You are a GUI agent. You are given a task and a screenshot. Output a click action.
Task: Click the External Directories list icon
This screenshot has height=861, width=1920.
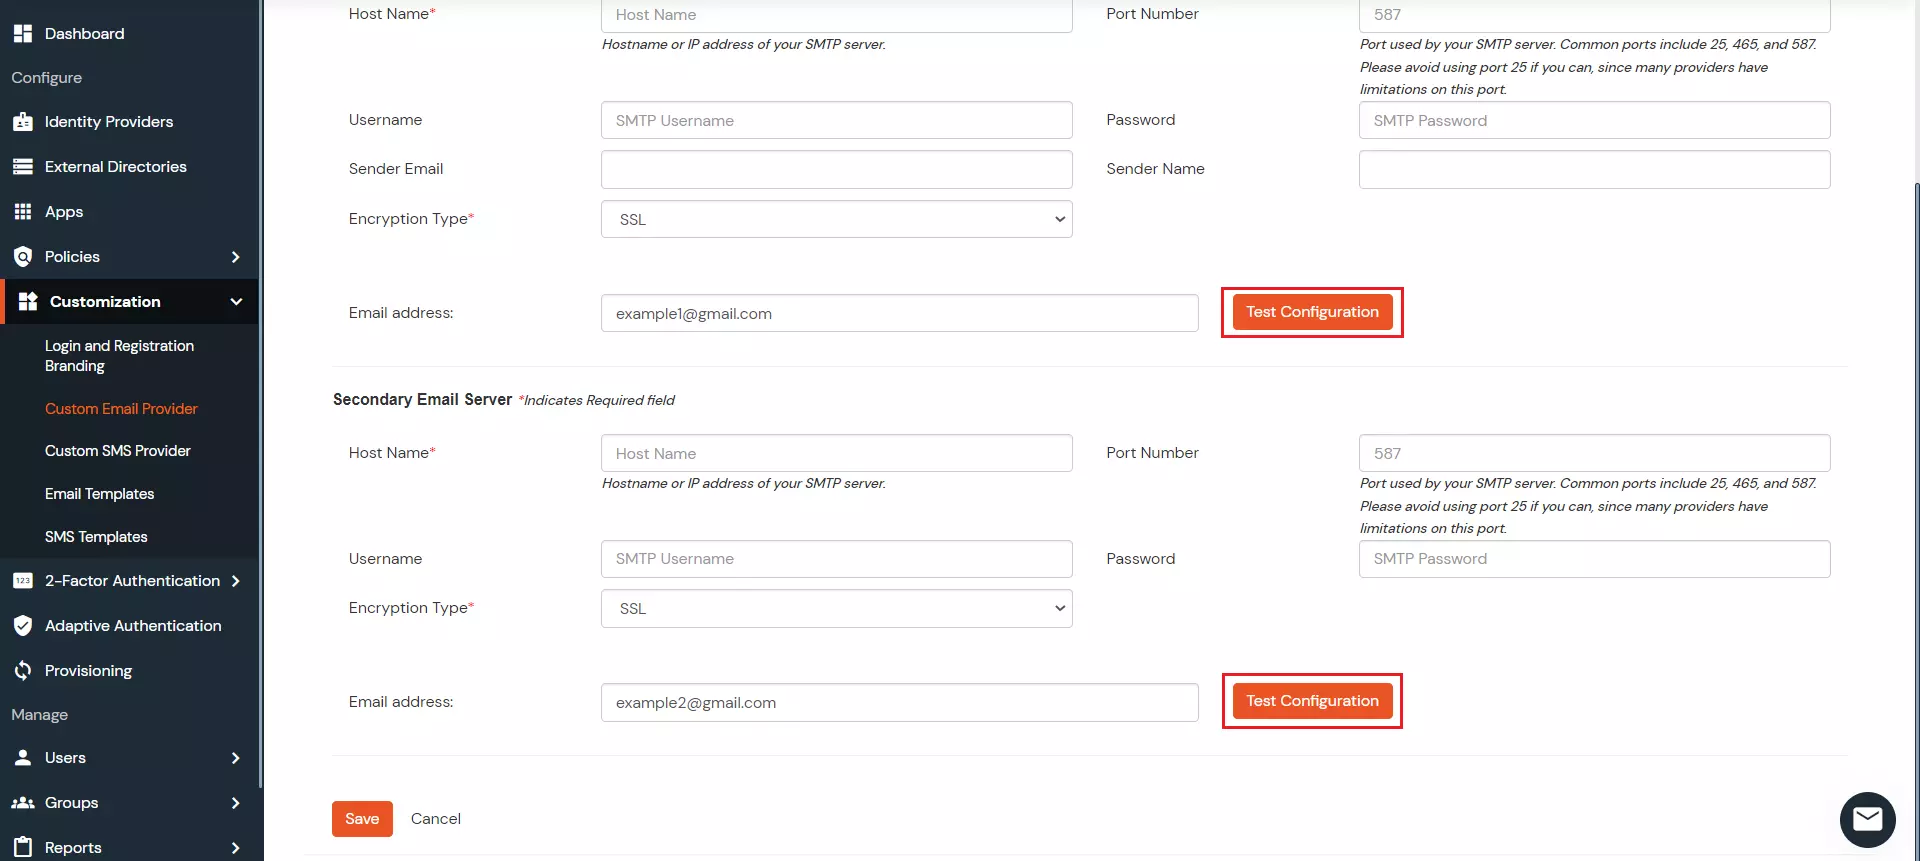click(22, 166)
